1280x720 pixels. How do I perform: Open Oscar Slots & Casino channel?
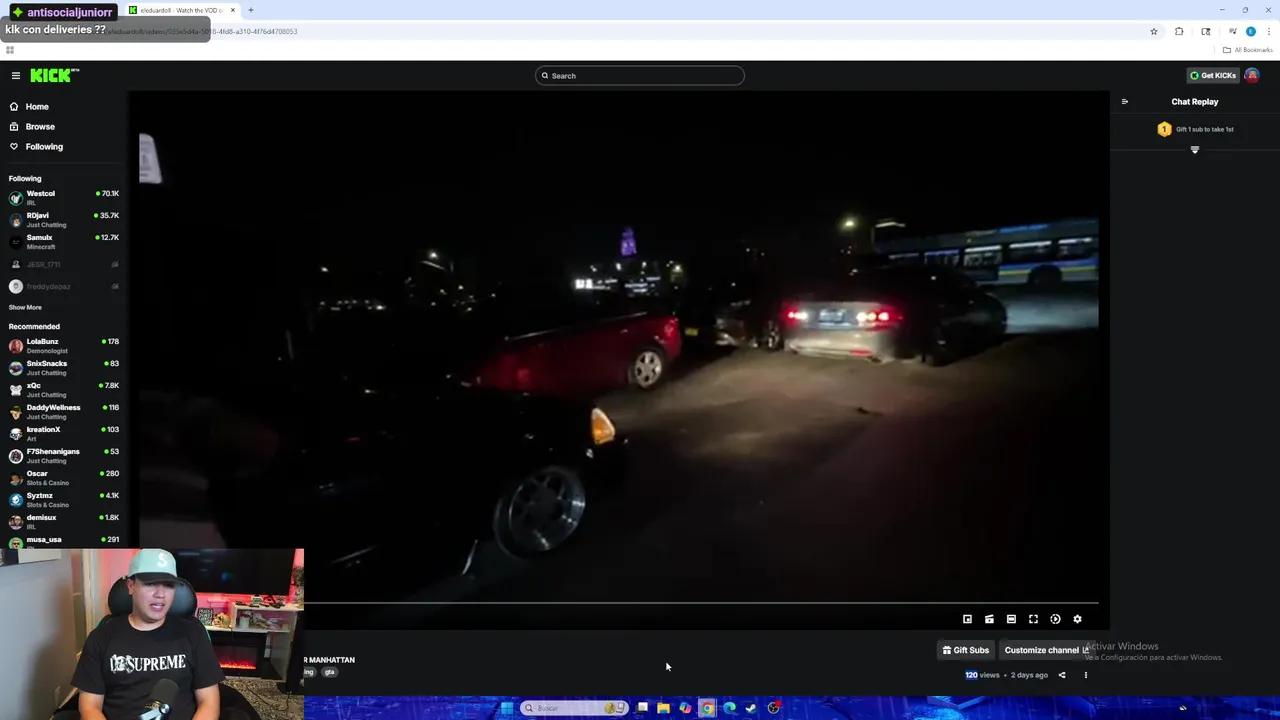(x=64, y=478)
